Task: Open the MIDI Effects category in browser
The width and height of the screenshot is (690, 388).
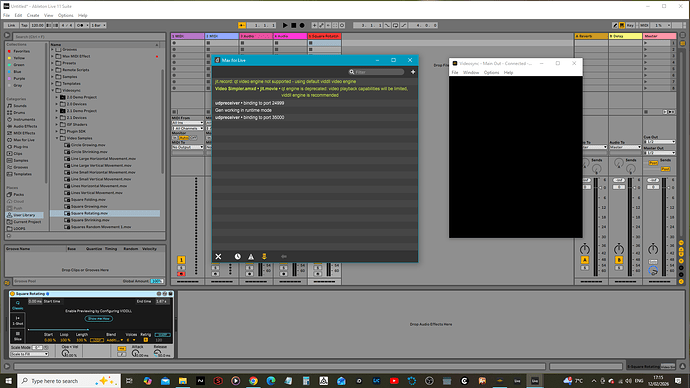Action: pyautogui.click(x=24, y=133)
